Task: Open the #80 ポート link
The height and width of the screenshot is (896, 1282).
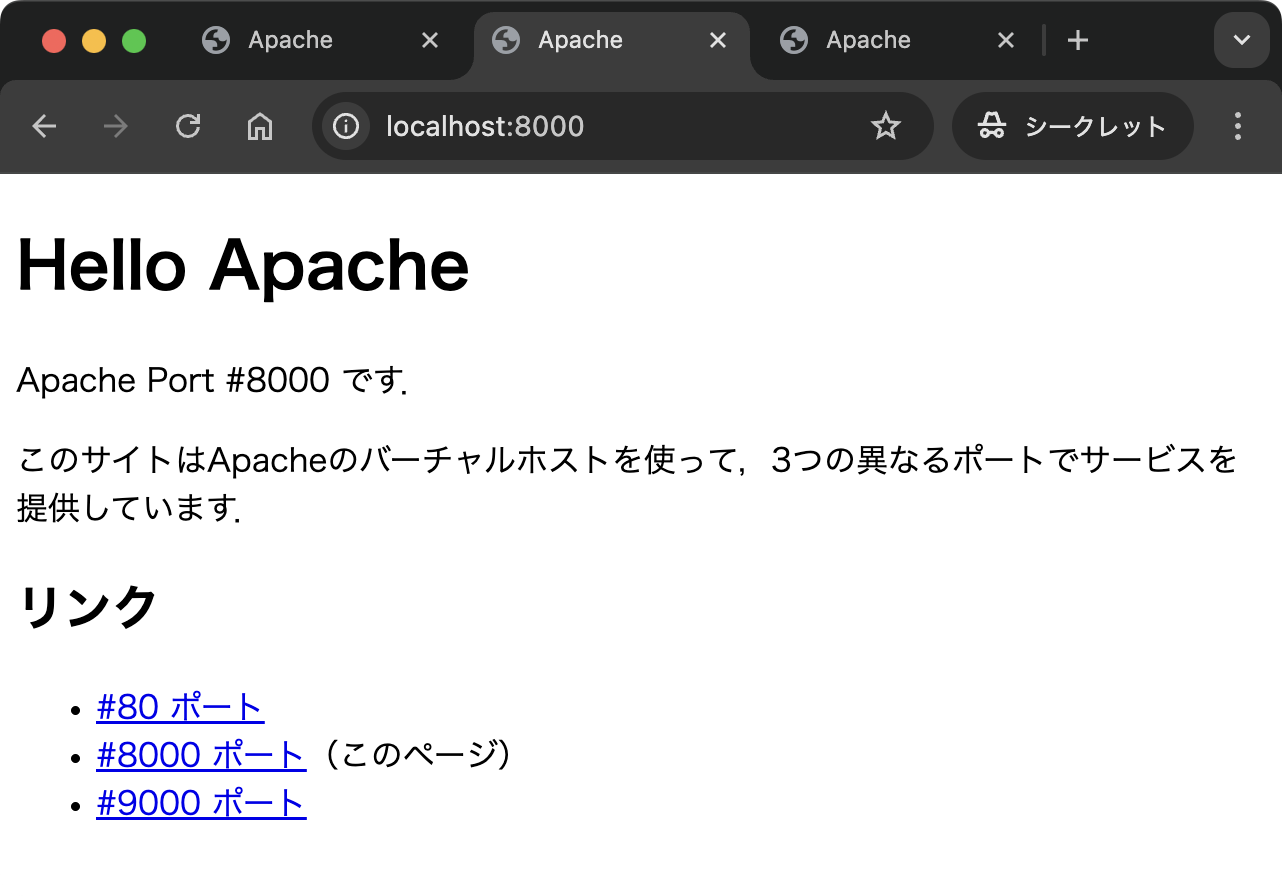Action: click(180, 707)
